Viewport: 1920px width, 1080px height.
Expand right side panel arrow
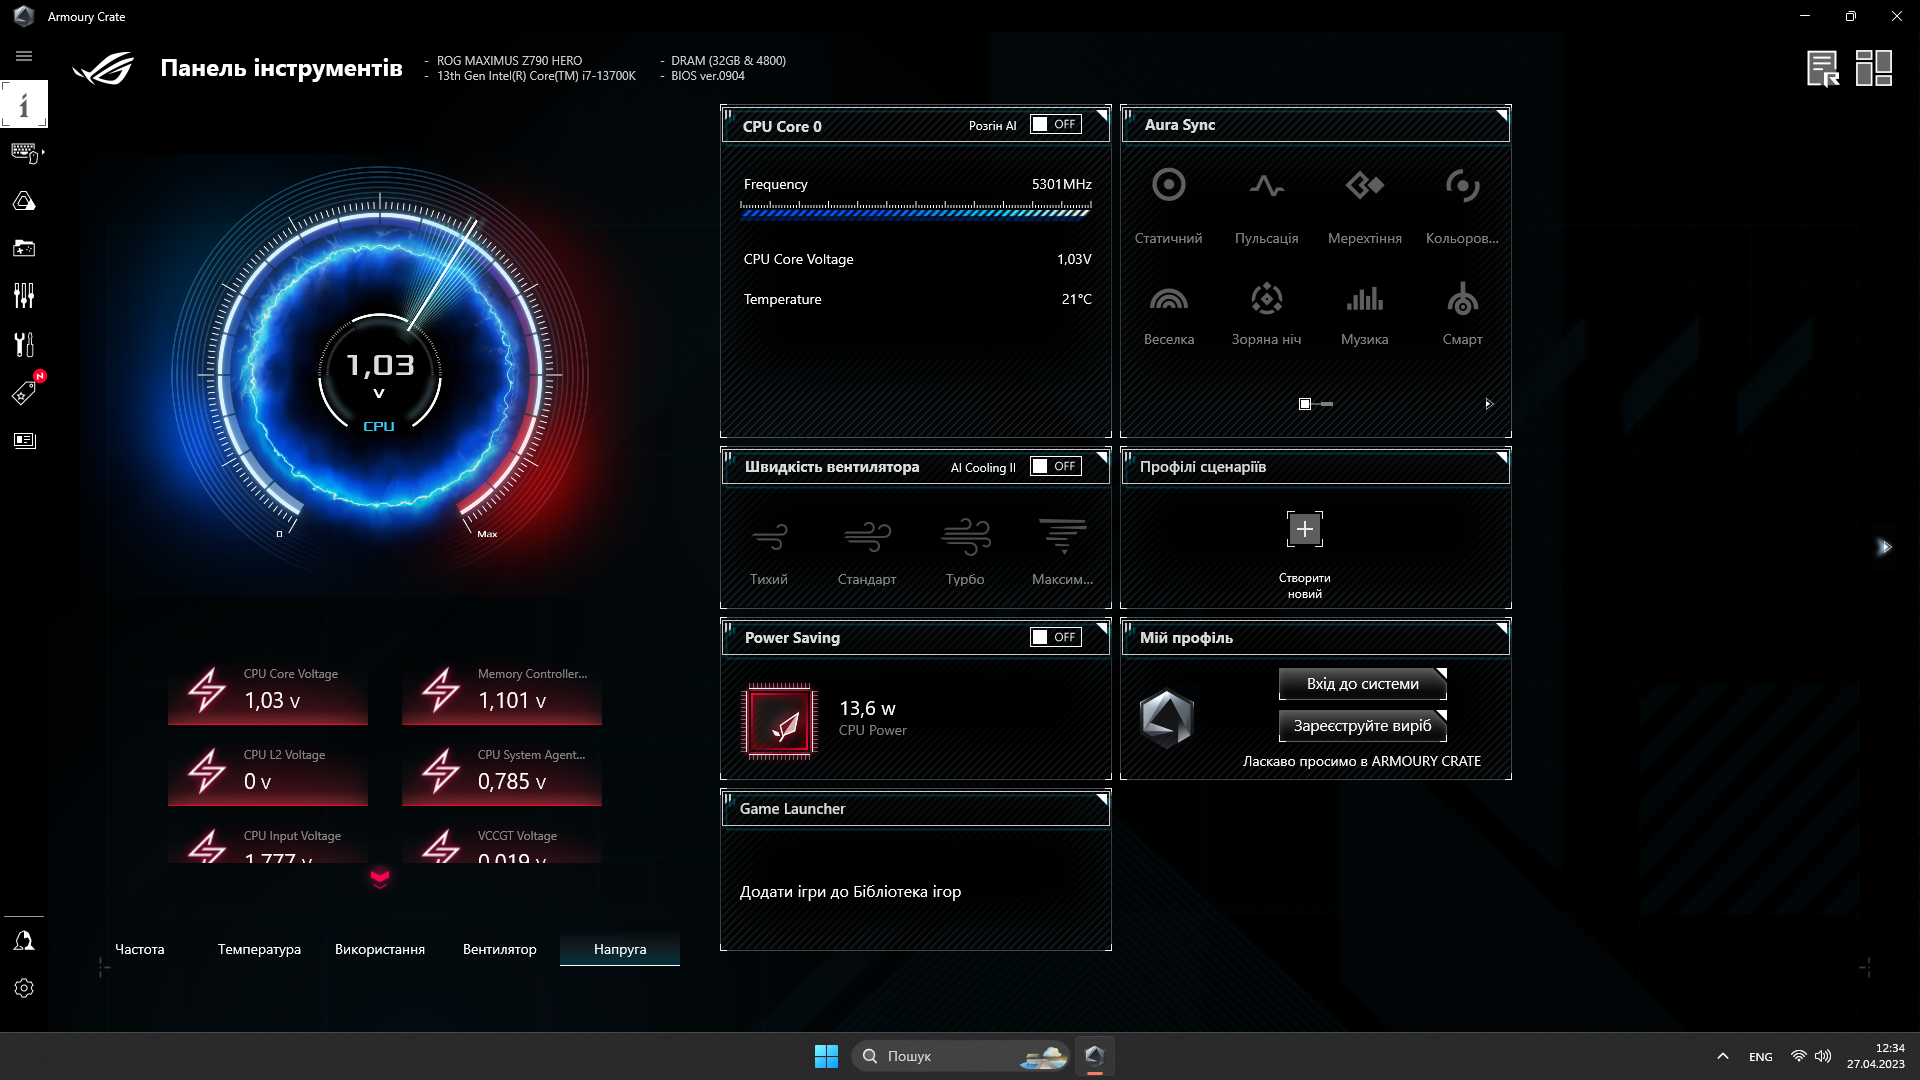(x=1887, y=547)
